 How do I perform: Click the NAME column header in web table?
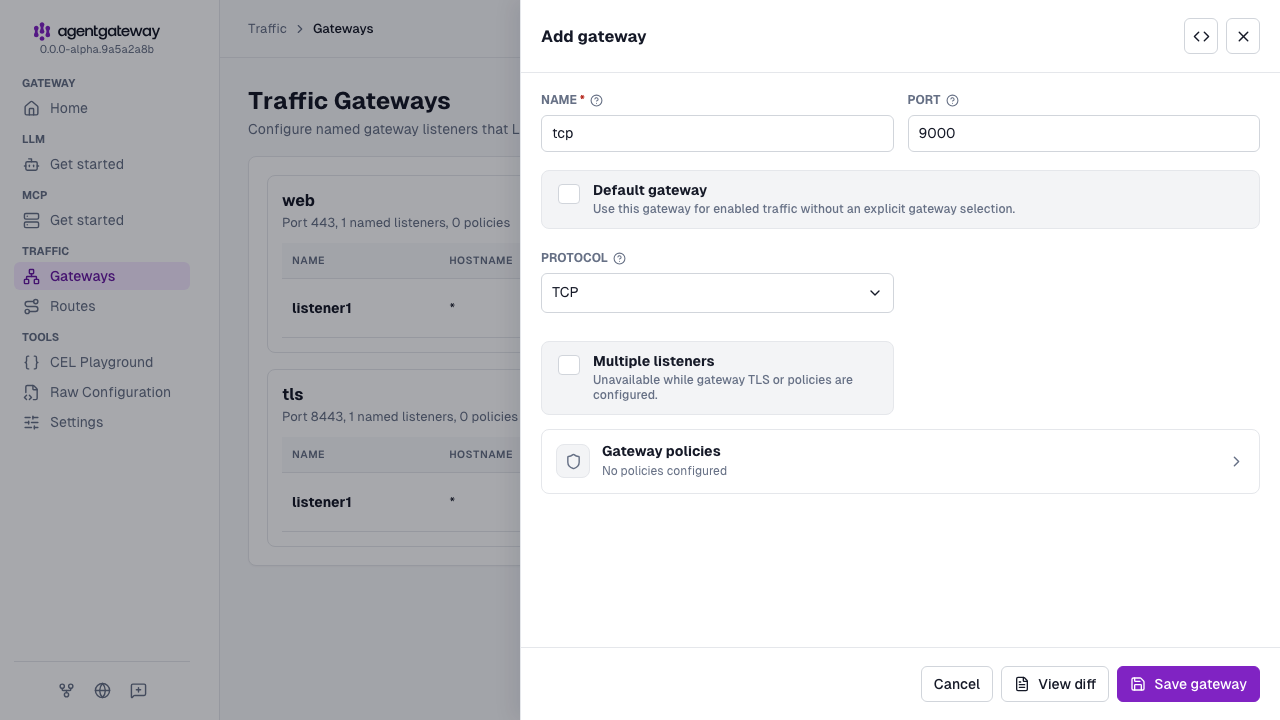coord(308,260)
